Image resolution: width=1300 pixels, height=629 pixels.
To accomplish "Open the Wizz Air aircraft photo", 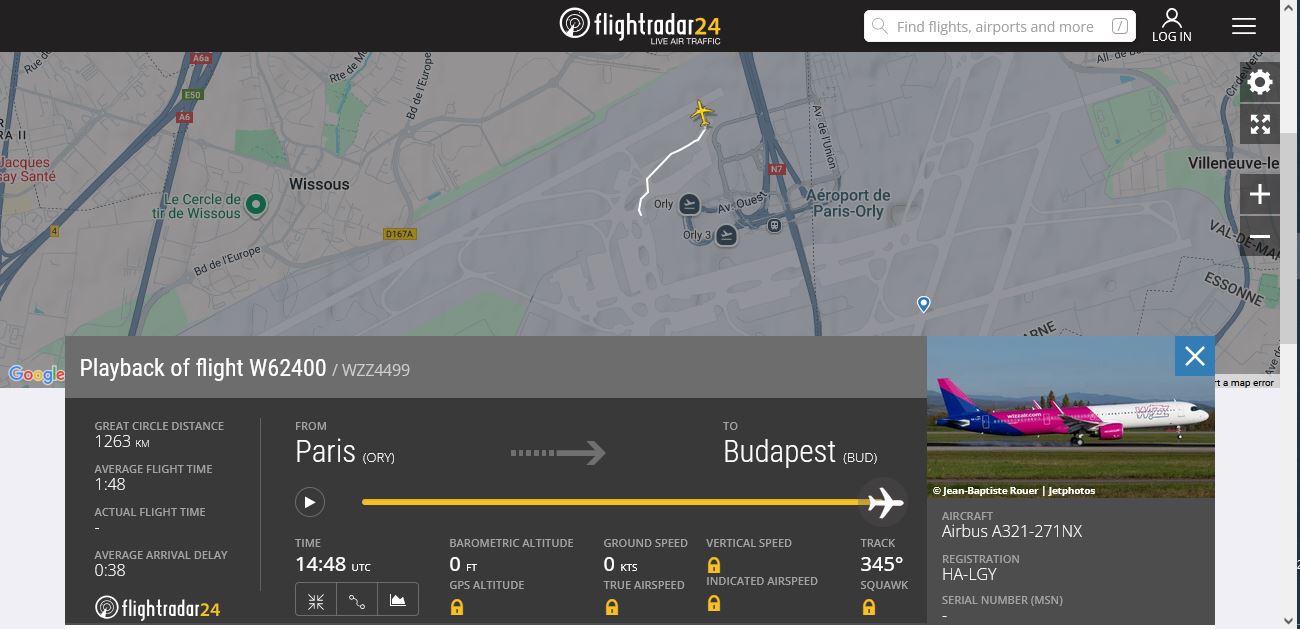I will [1070, 417].
